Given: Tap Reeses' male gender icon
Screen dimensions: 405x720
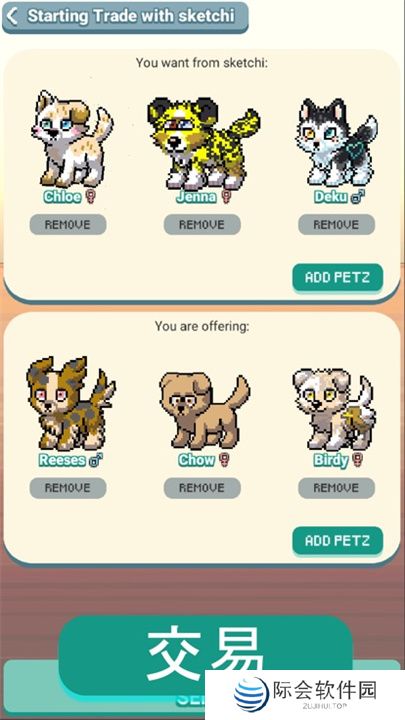Looking at the screenshot, I should [96, 460].
